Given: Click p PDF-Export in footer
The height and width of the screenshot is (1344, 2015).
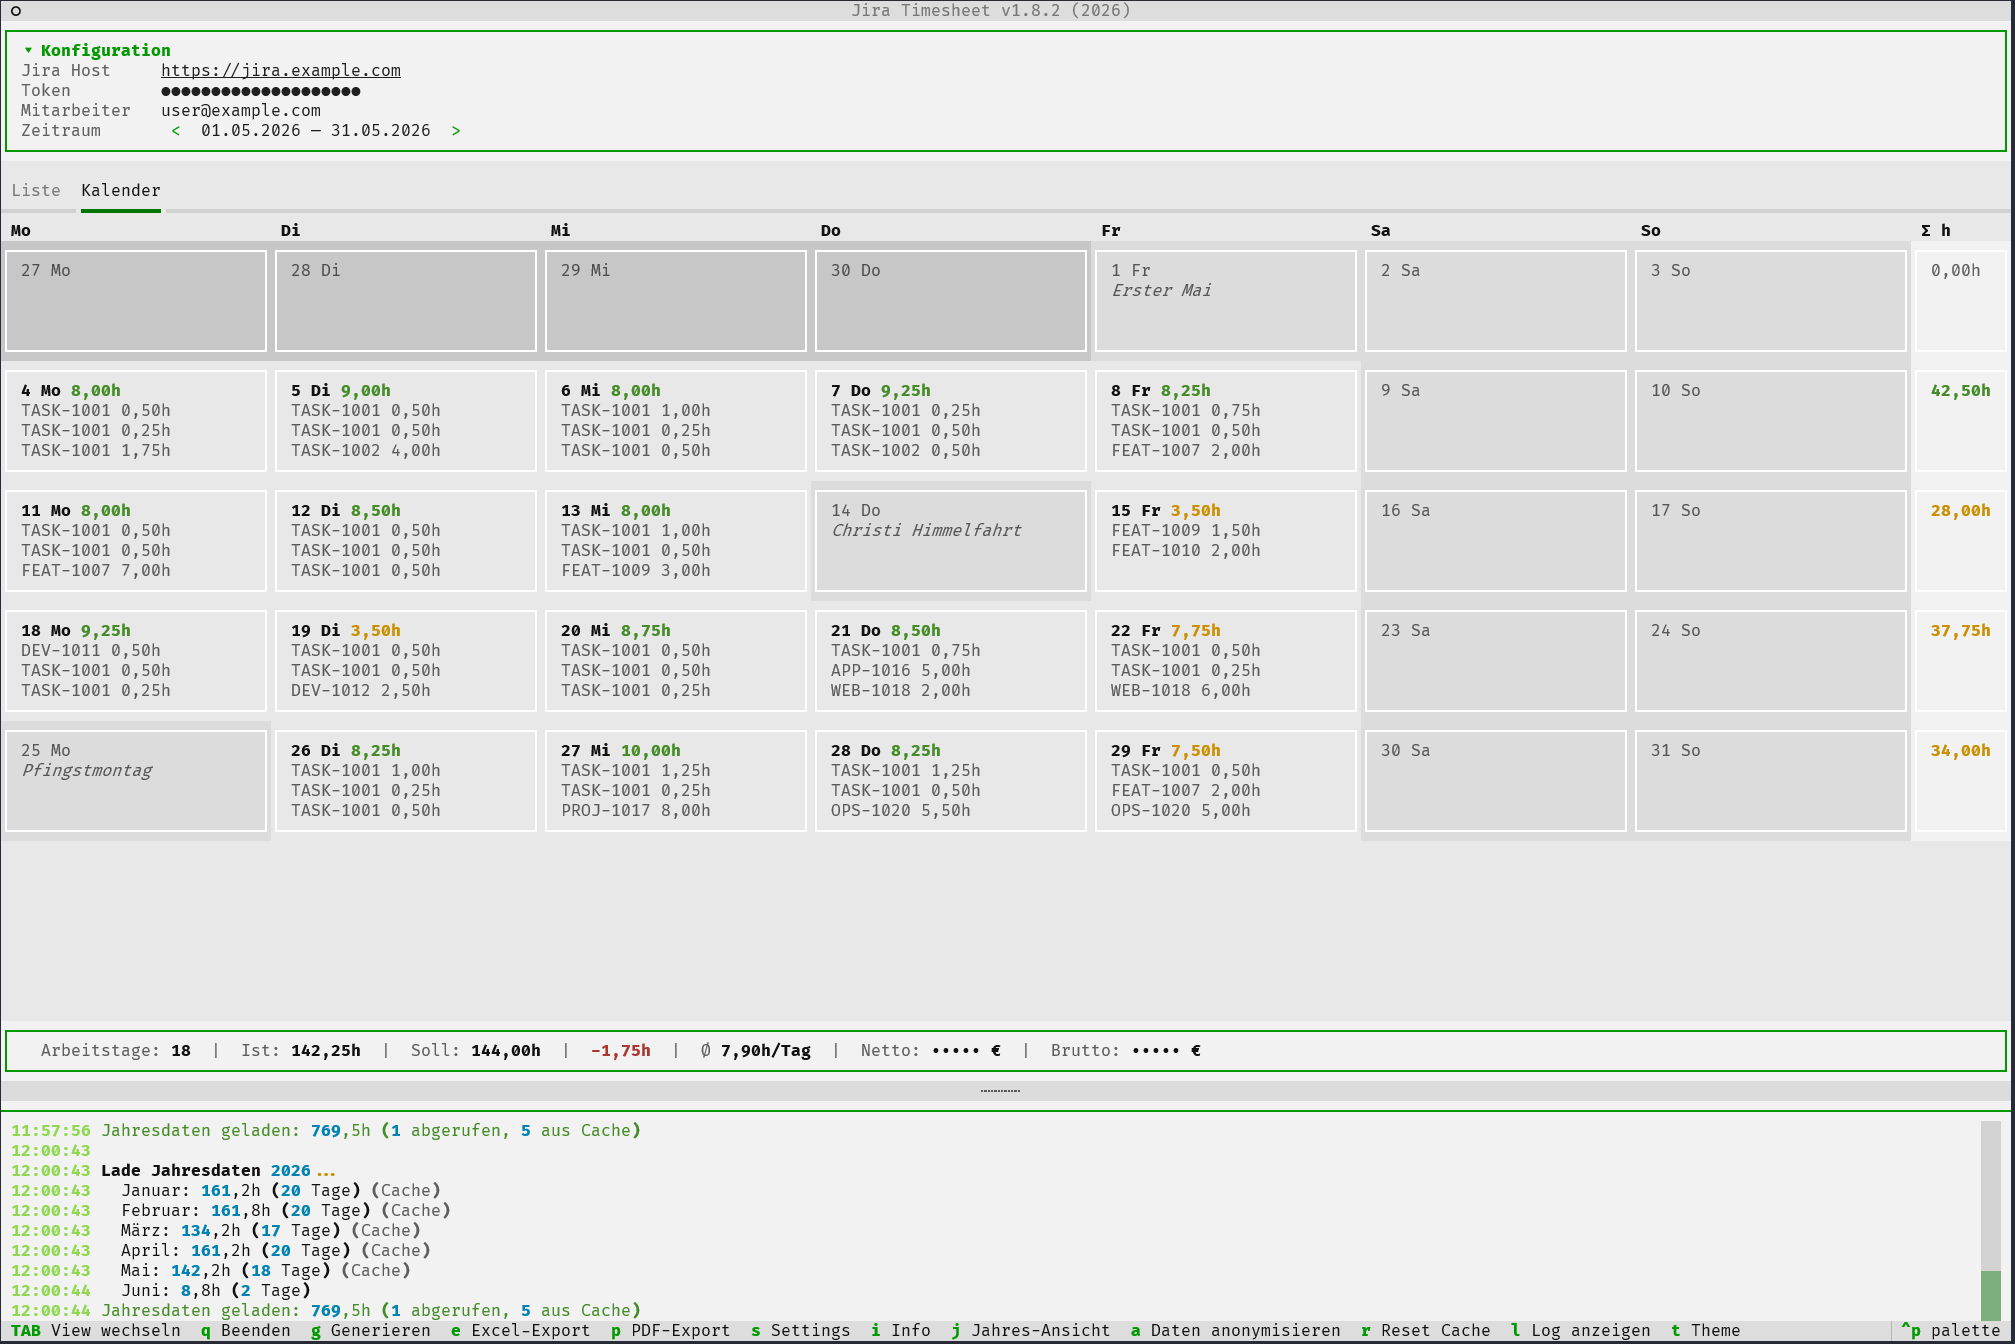Looking at the screenshot, I should tap(671, 1331).
